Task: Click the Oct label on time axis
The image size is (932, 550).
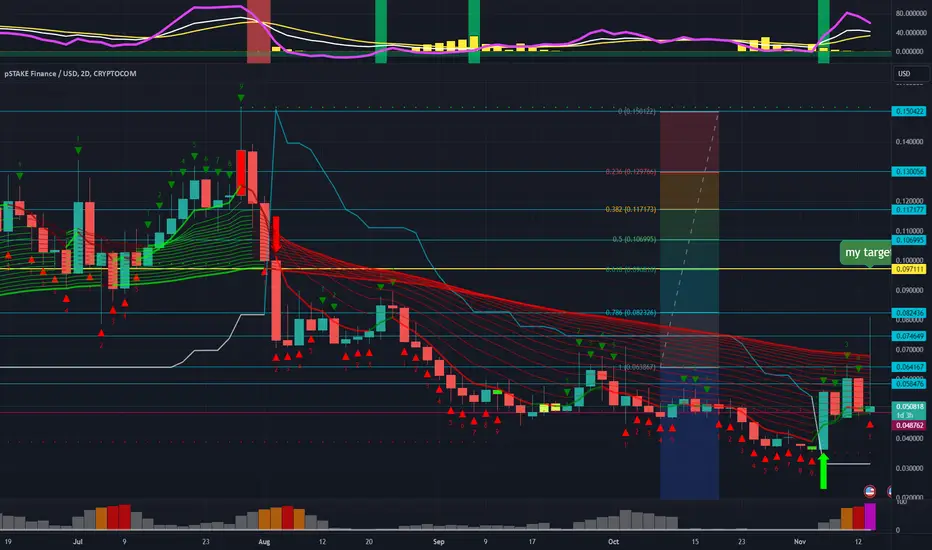Action: [x=613, y=542]
